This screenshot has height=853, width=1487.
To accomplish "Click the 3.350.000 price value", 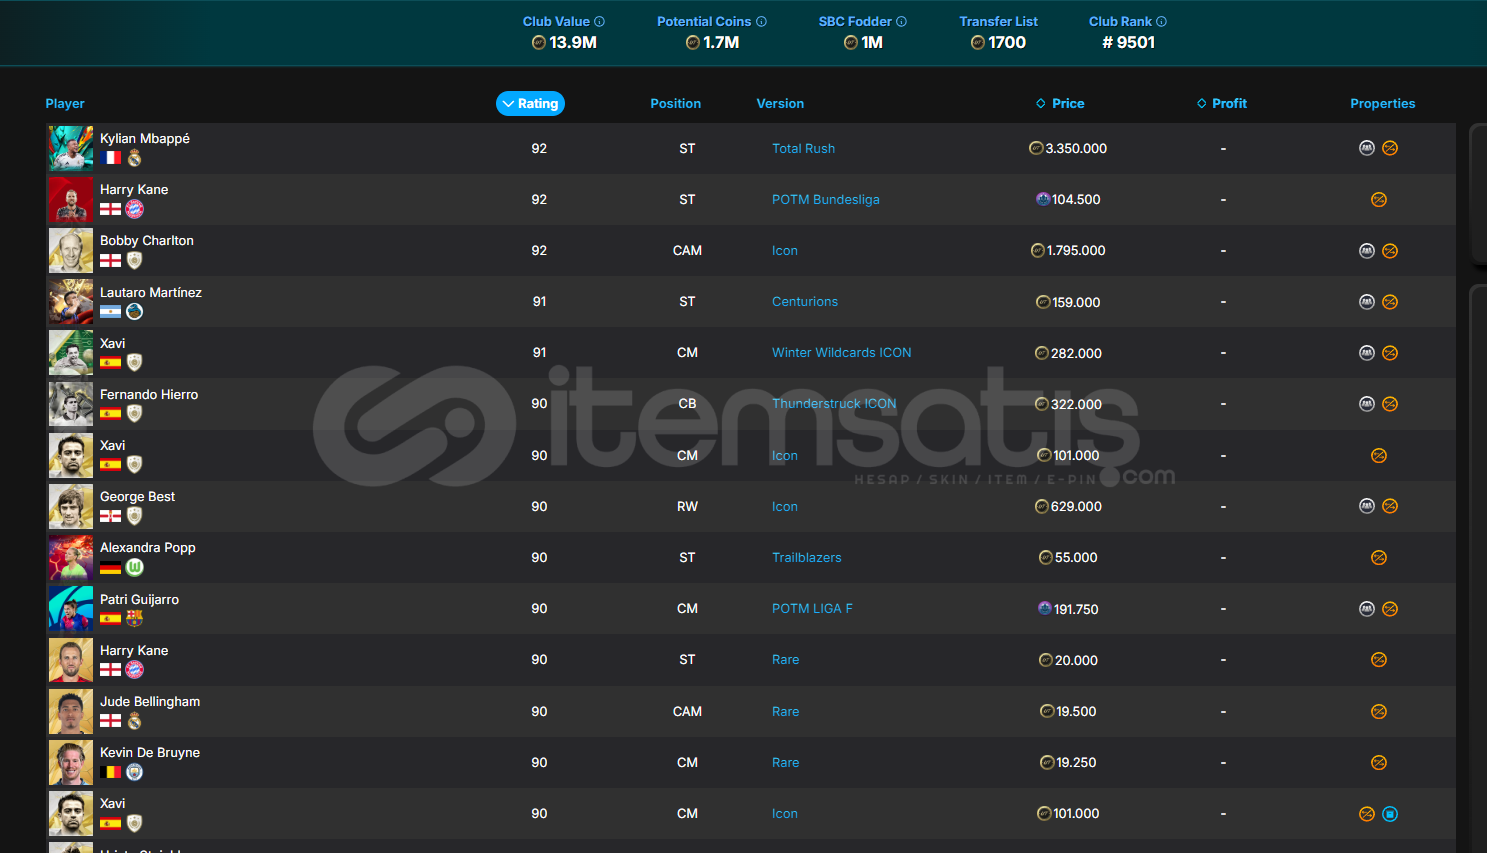I will tap(1076, 148).
